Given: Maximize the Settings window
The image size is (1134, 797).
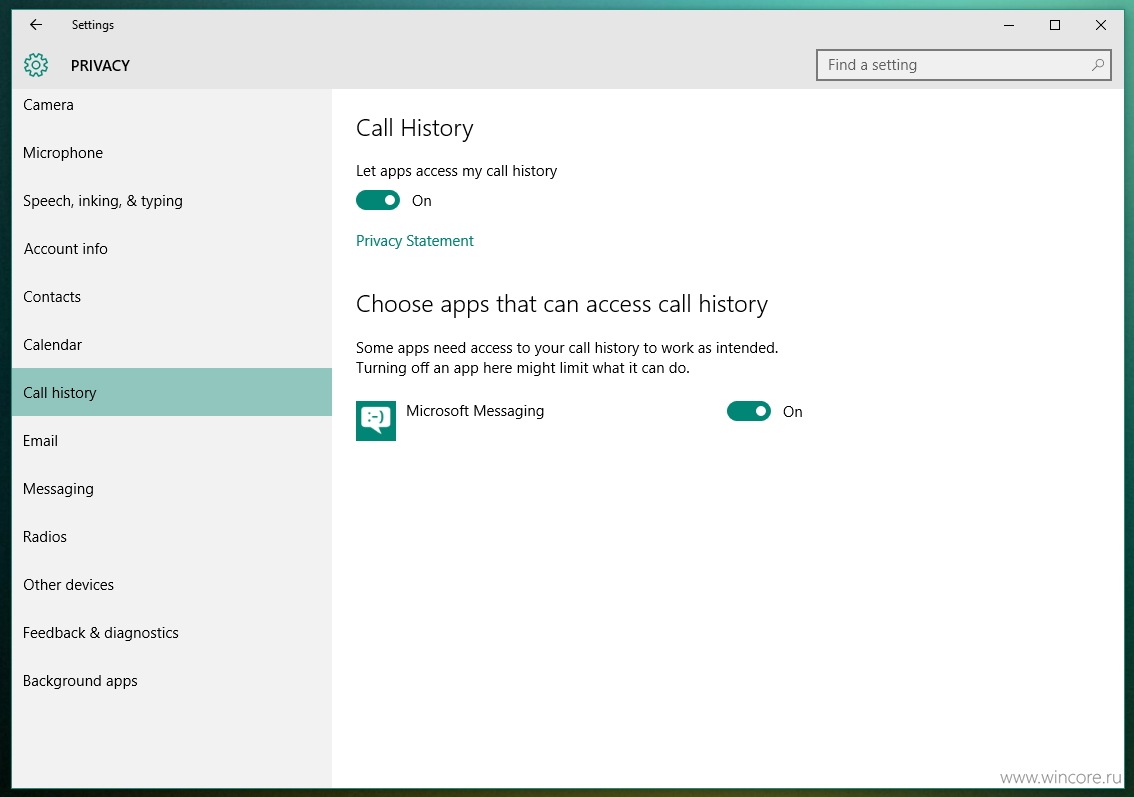Looking at the screenshot, I should pos(1054,25).
